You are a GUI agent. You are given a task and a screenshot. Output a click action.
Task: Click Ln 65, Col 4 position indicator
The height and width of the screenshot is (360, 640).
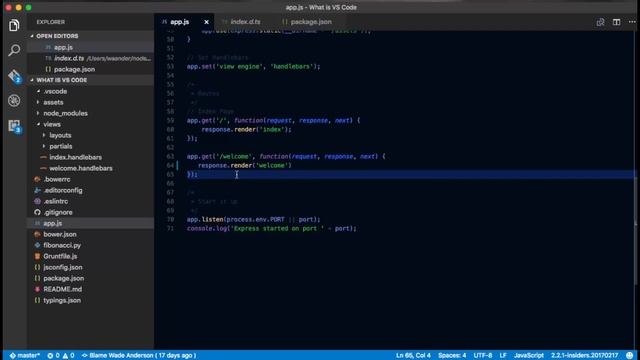(x=413, y=356)
